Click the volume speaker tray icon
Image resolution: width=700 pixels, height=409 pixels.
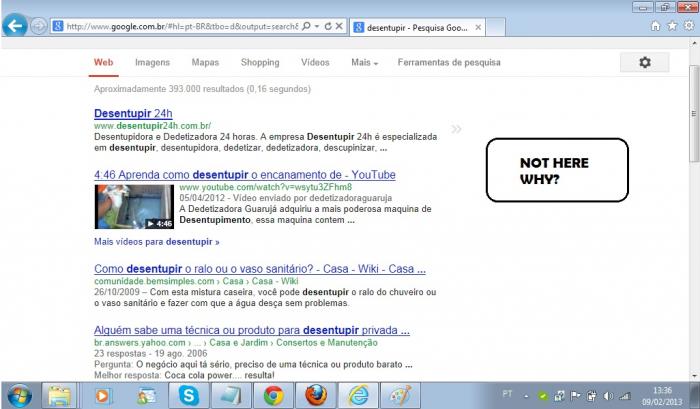click(608, 396)
